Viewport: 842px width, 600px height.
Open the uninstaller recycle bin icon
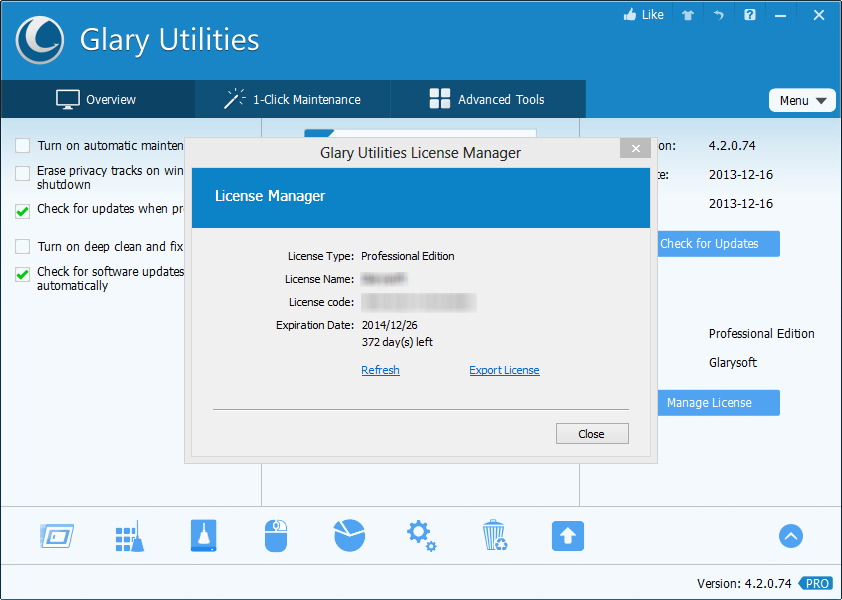pos(494,536)
